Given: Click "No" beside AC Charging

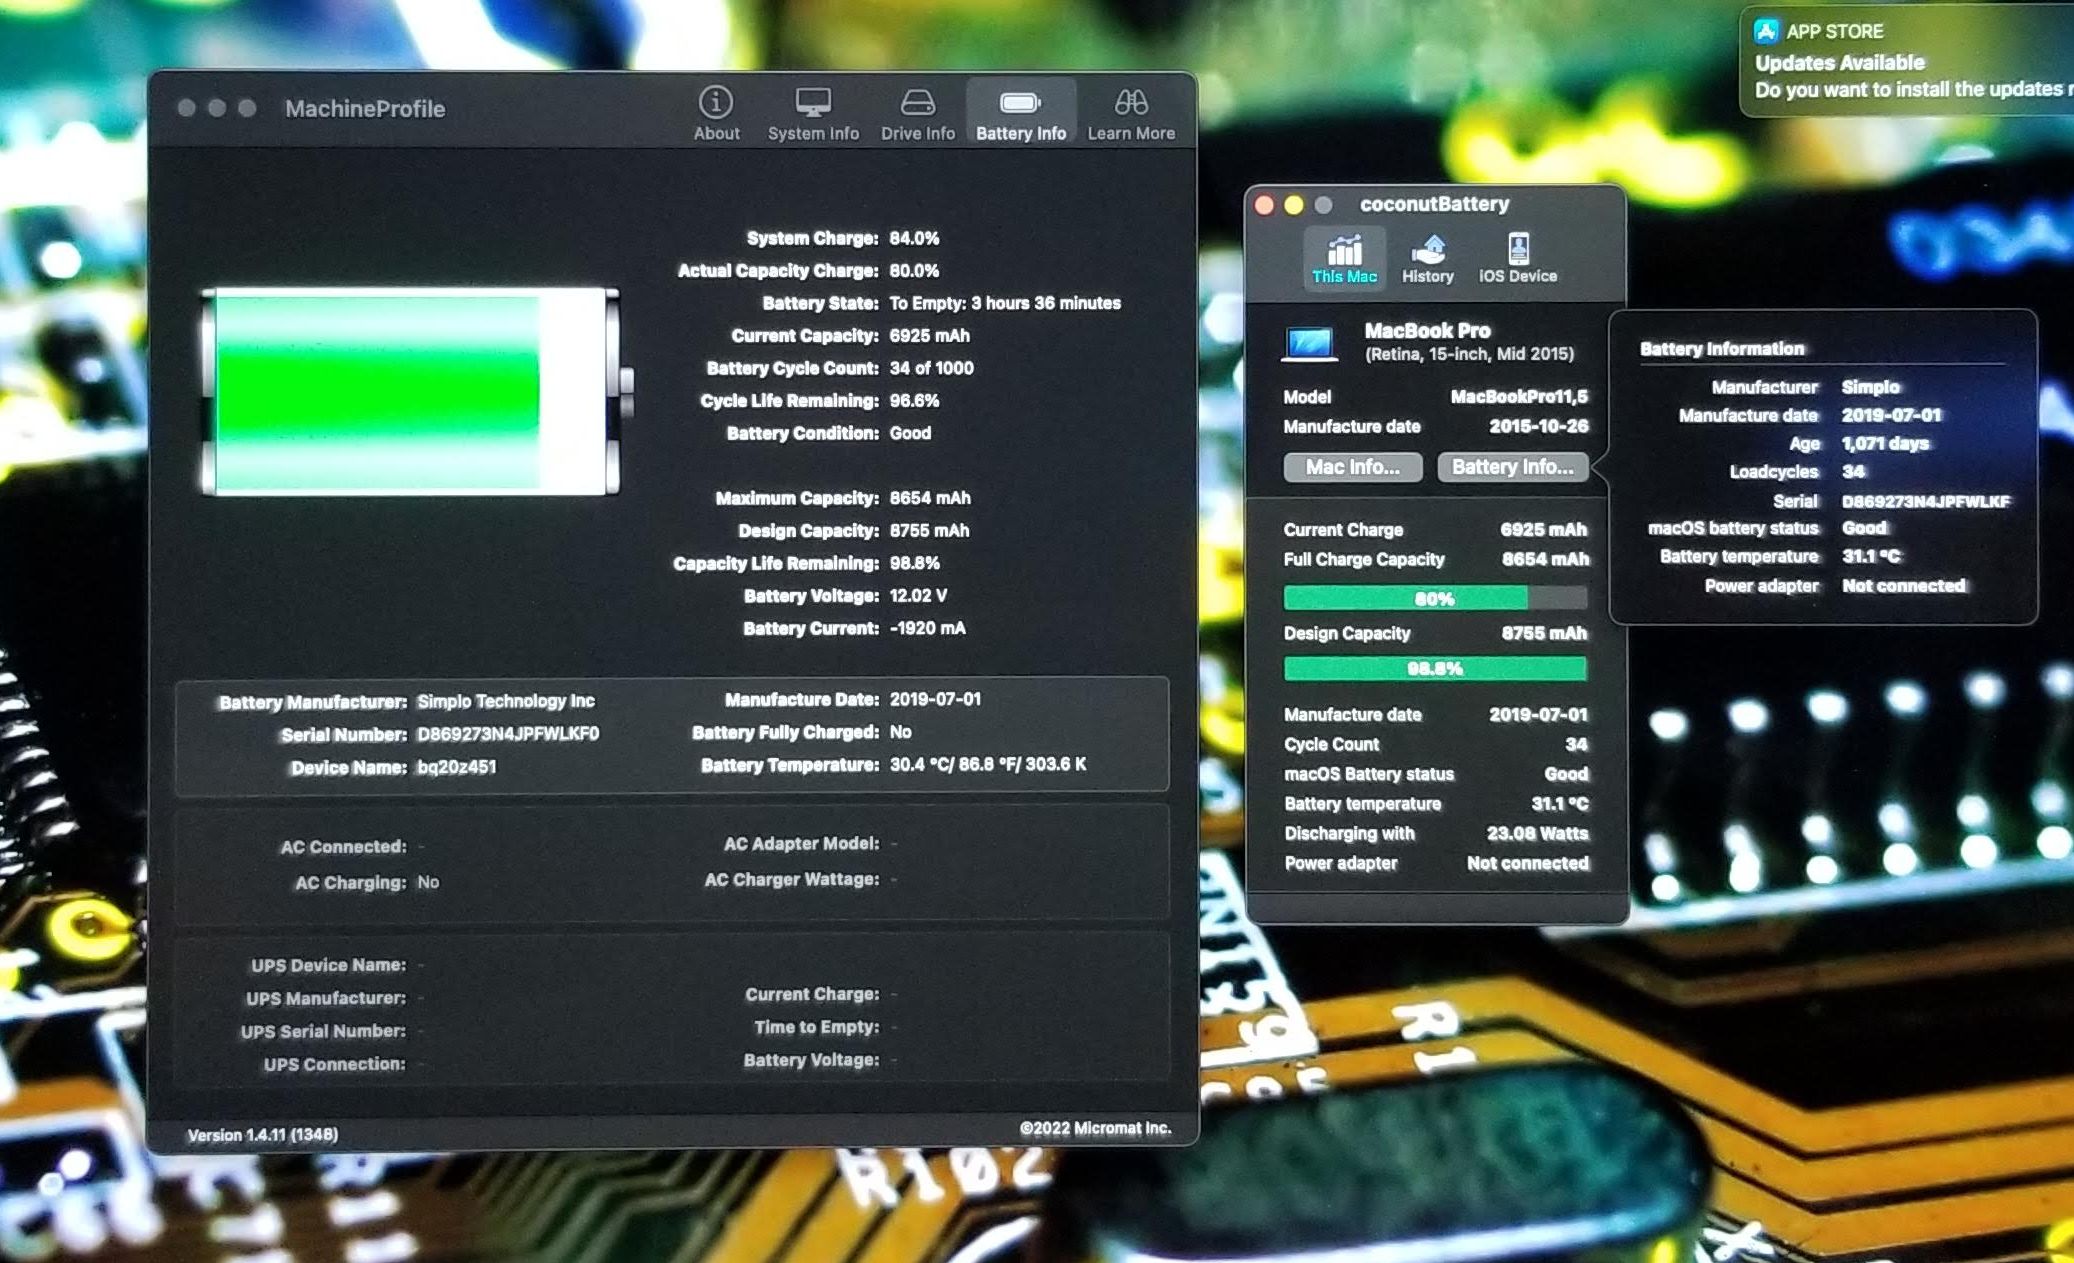Looking at the screenshot, I should [x=428, y=882].
